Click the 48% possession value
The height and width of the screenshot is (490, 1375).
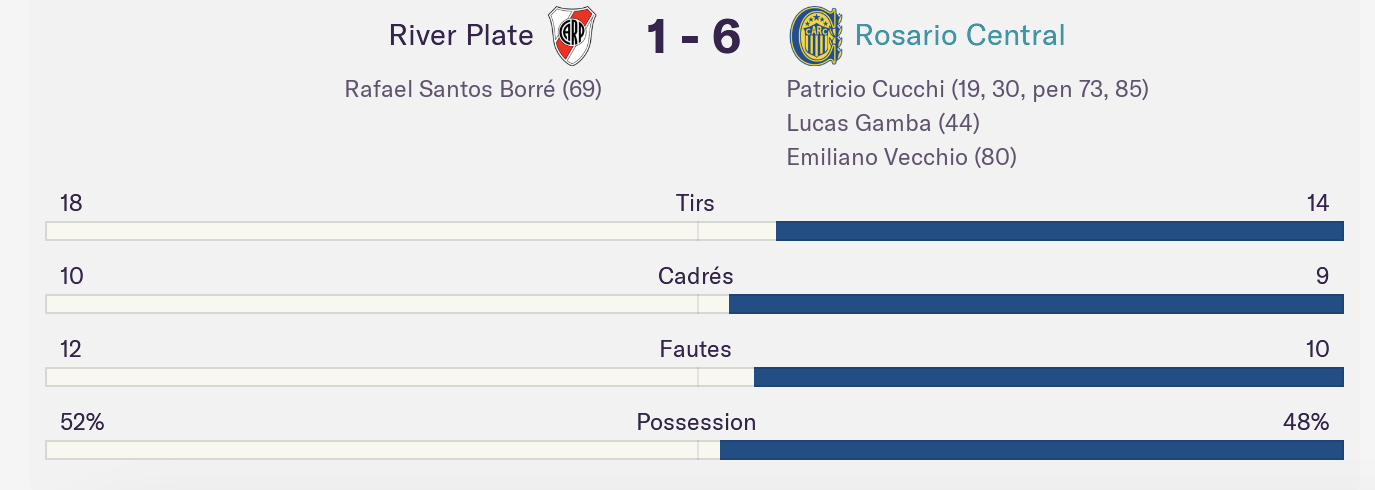tap(1306, 422)
